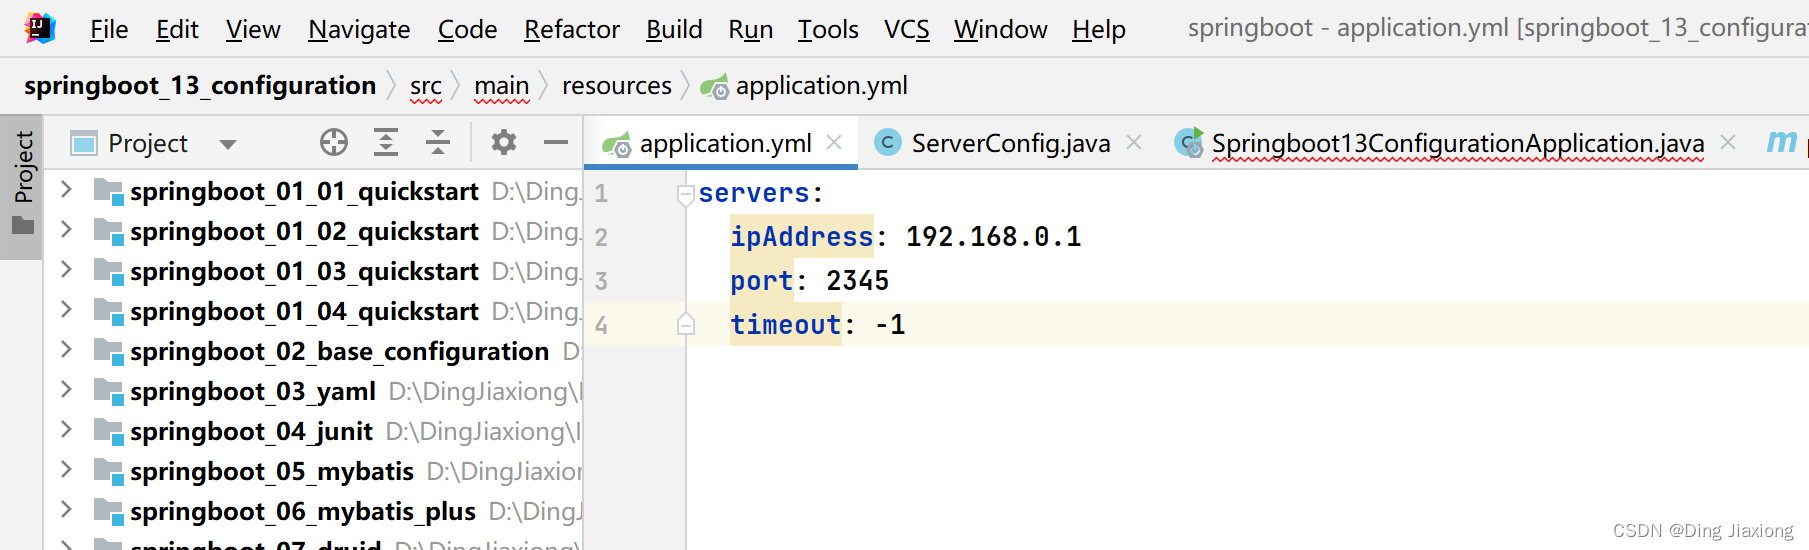
Task: Select springboot_05_mybatis tree item
Action: 272,472
